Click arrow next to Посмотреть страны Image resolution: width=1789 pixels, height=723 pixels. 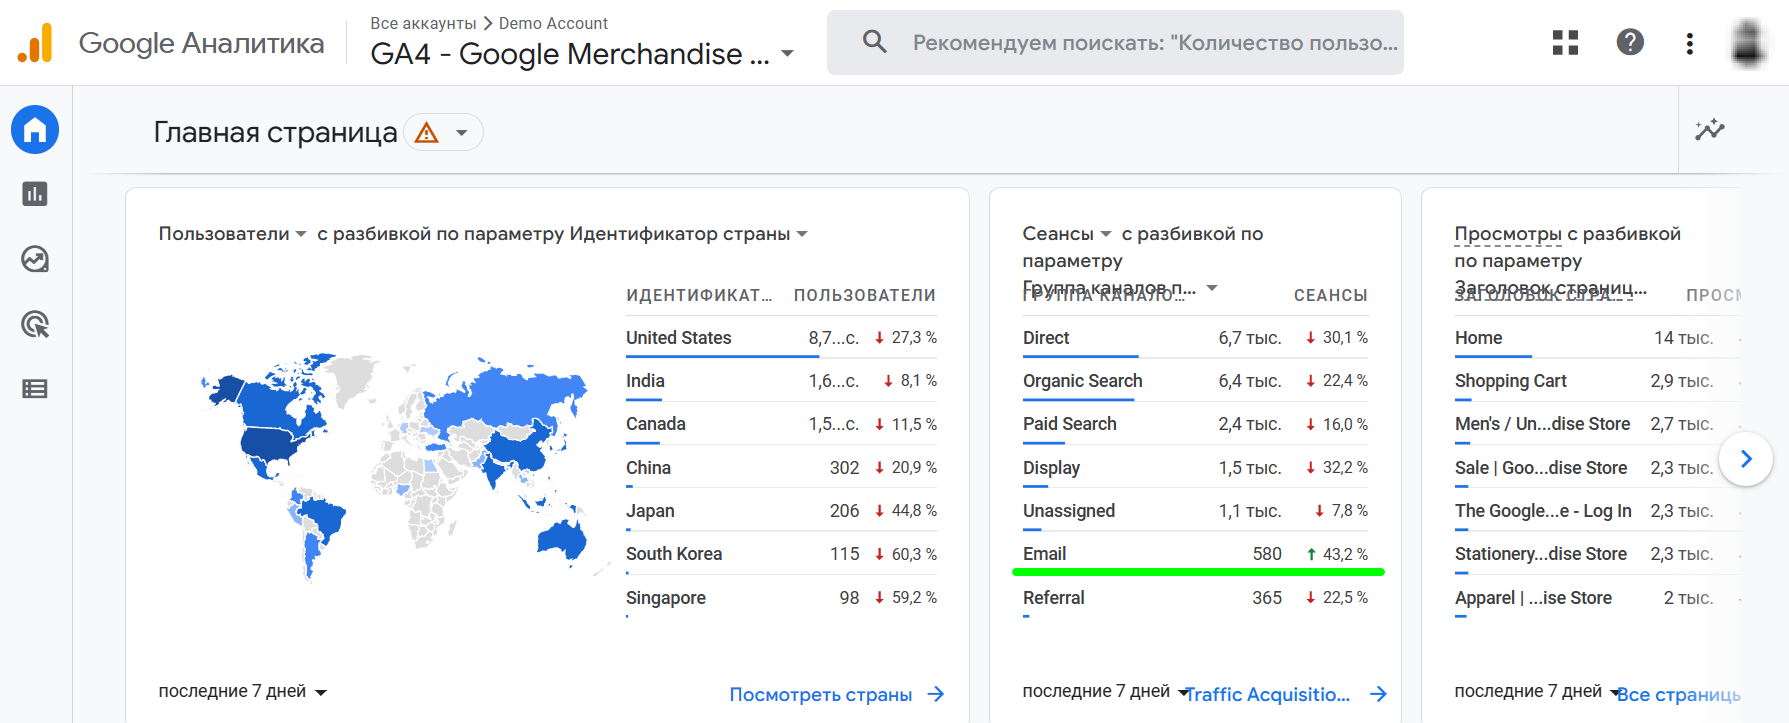(x=936, y=694)
